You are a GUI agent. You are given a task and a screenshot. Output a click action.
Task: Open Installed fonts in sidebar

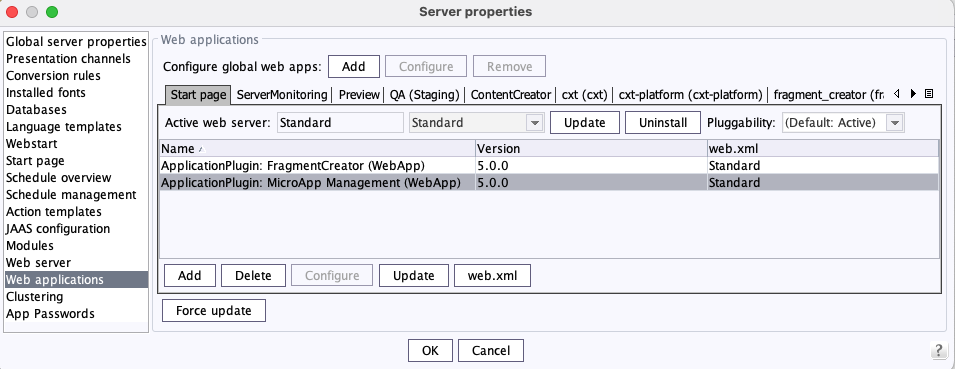click(76, 93)
